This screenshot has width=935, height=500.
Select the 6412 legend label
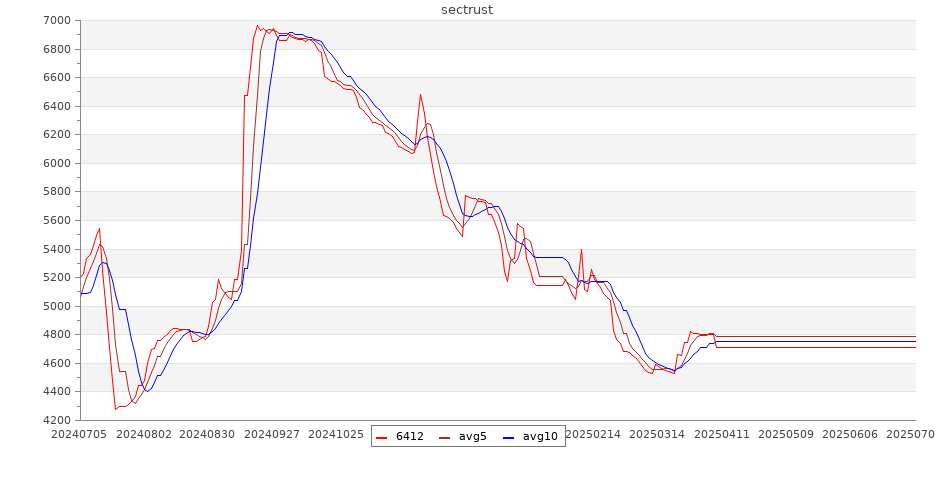[x=409, y=437]
